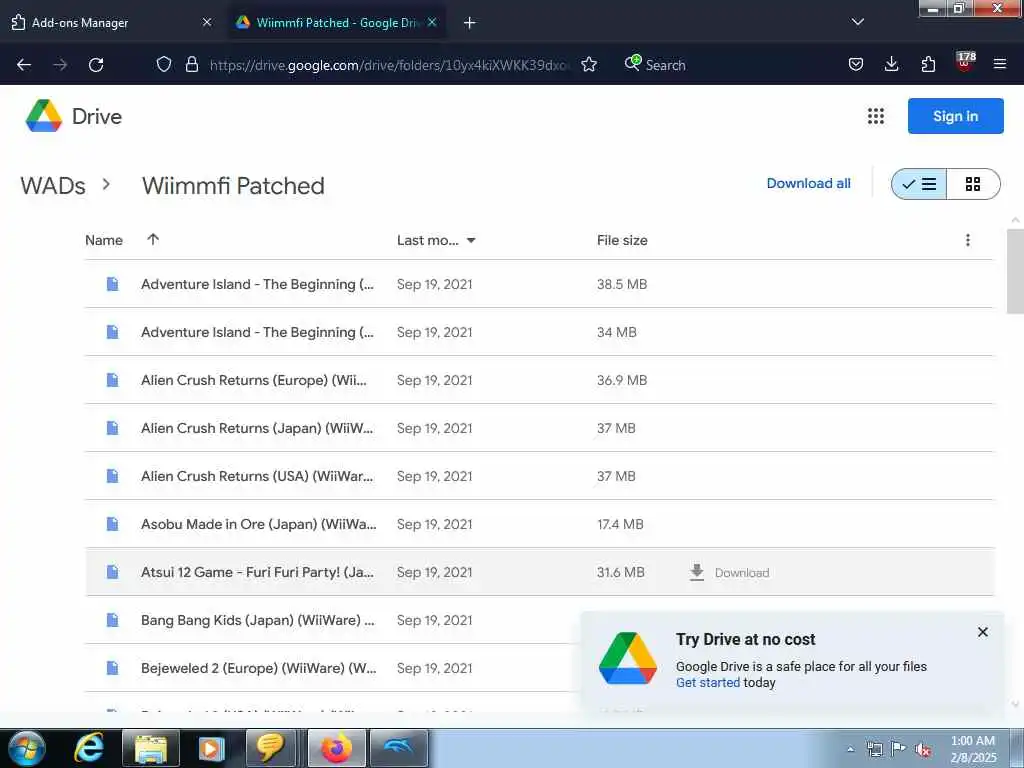Download the Atsui 12 Game file

[729, 573]
